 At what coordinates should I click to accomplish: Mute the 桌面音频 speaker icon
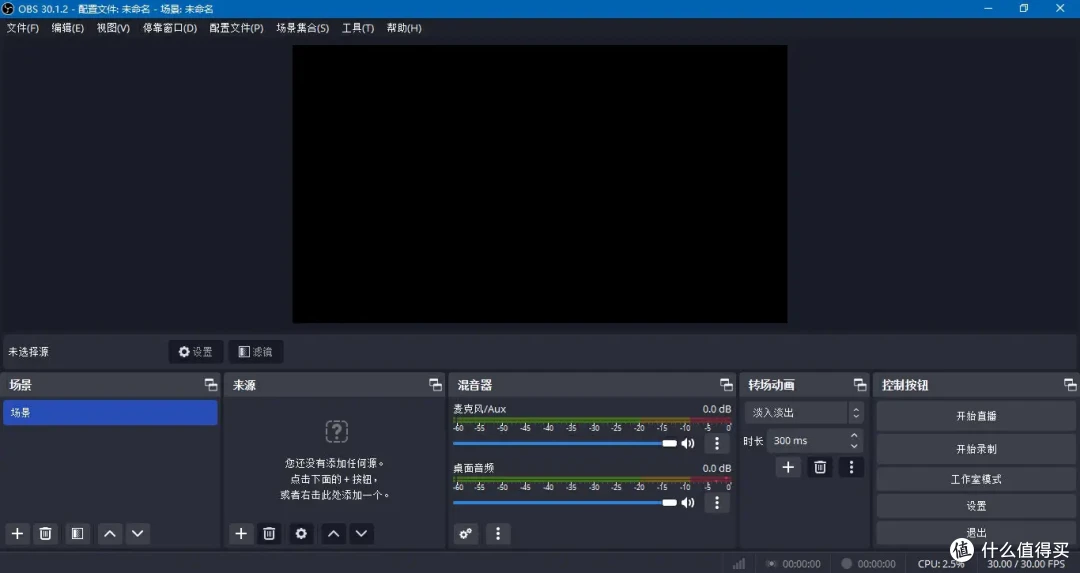[688, 503]
